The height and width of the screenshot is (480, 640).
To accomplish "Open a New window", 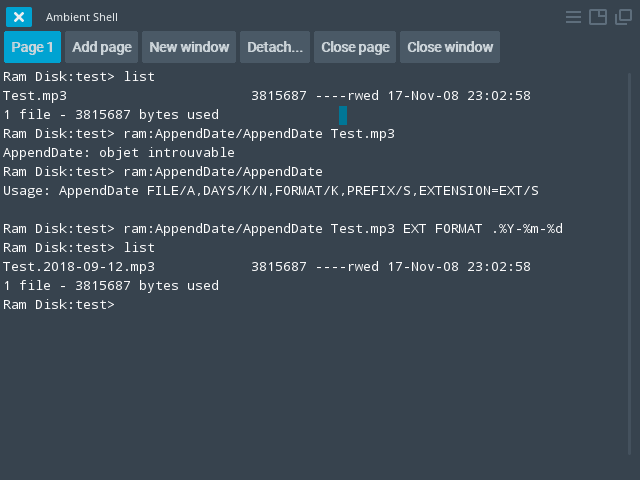I will tap(190, 47).
